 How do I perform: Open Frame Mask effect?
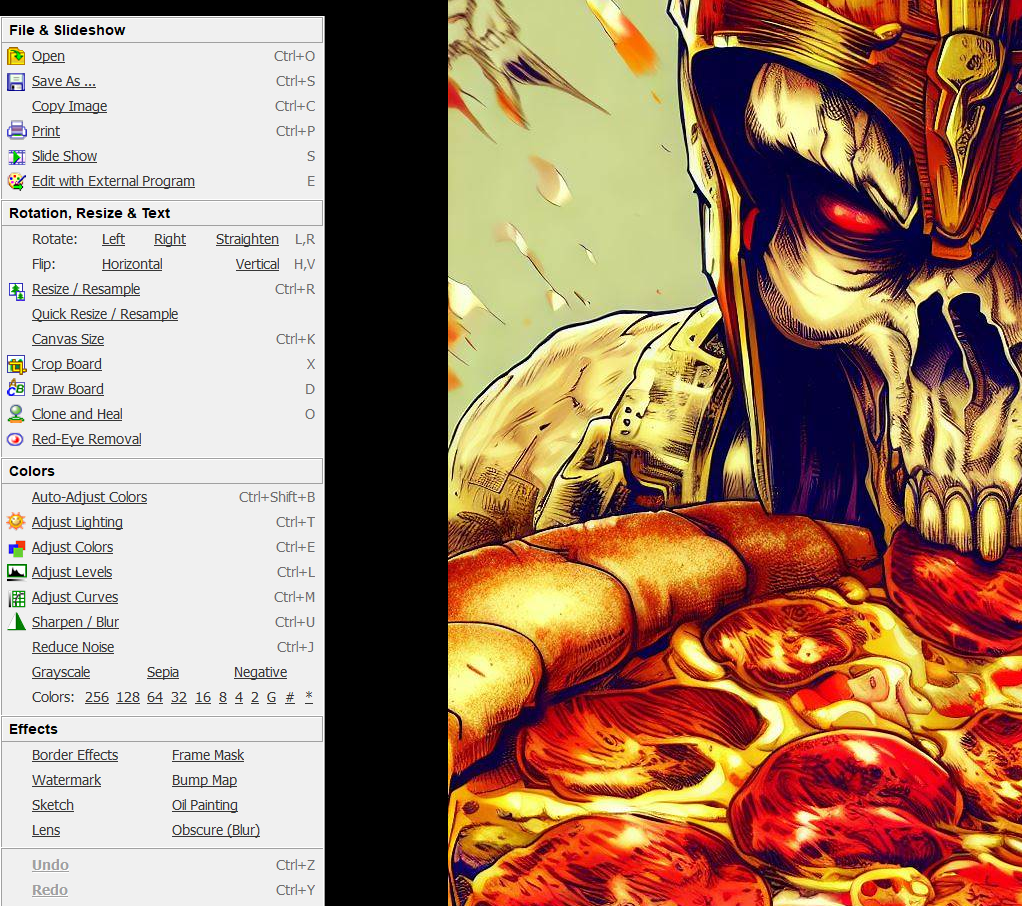(208, 755)
